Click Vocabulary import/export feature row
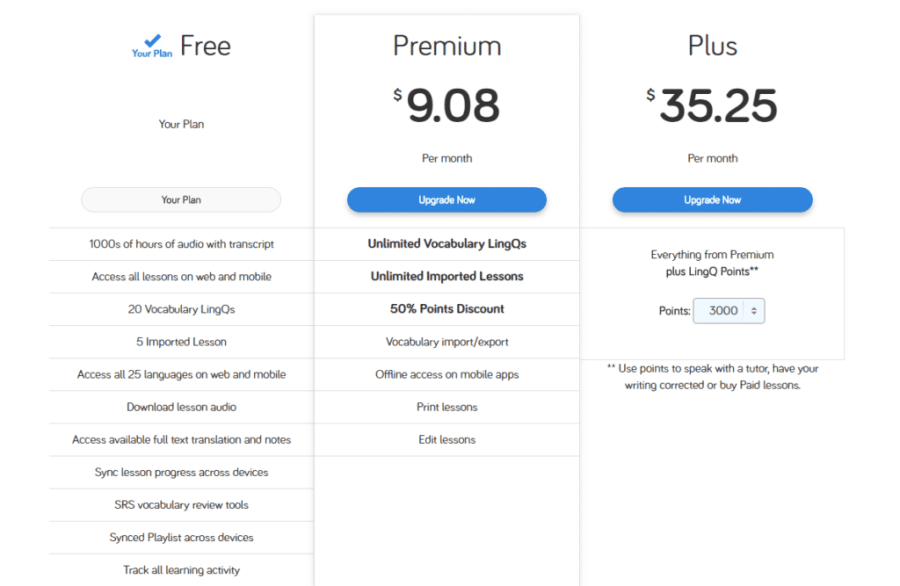The image size is (900, 586). pyautogui.click(x=446, y=342)
